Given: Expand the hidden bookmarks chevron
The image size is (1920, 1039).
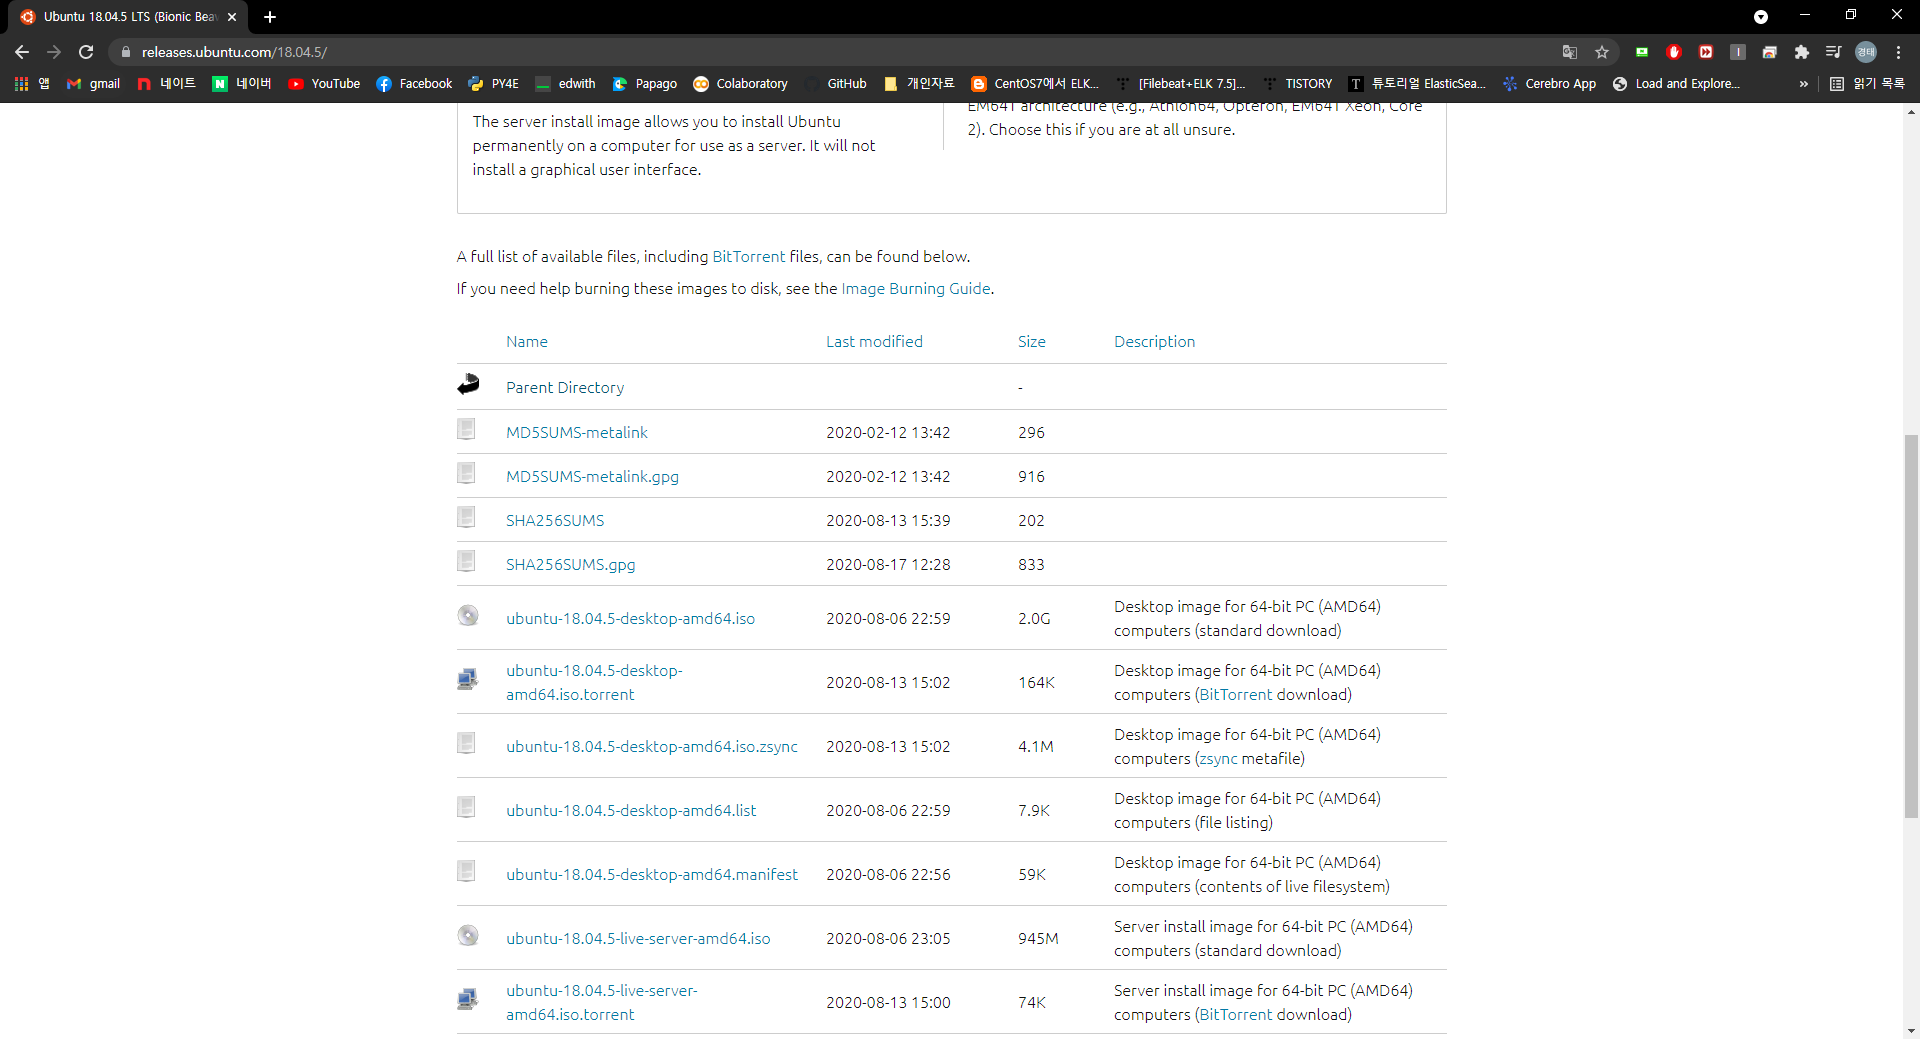Looking at the screenshot, I should coord(1803,84).
